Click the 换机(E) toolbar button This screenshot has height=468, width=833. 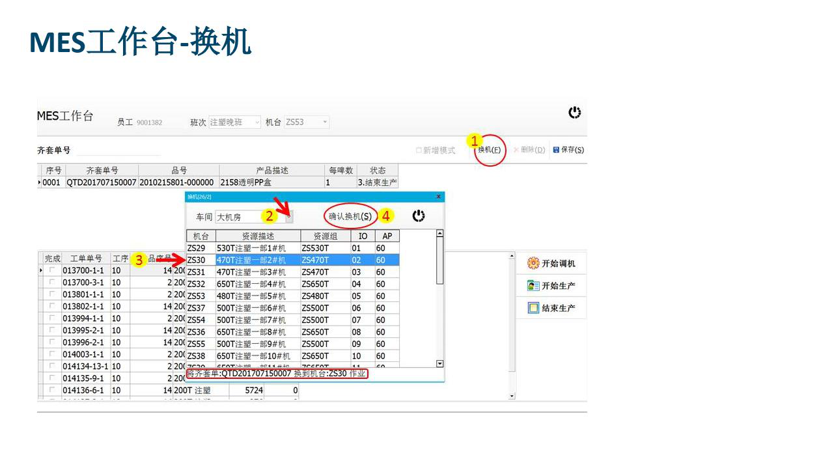[x=489, y=150]
